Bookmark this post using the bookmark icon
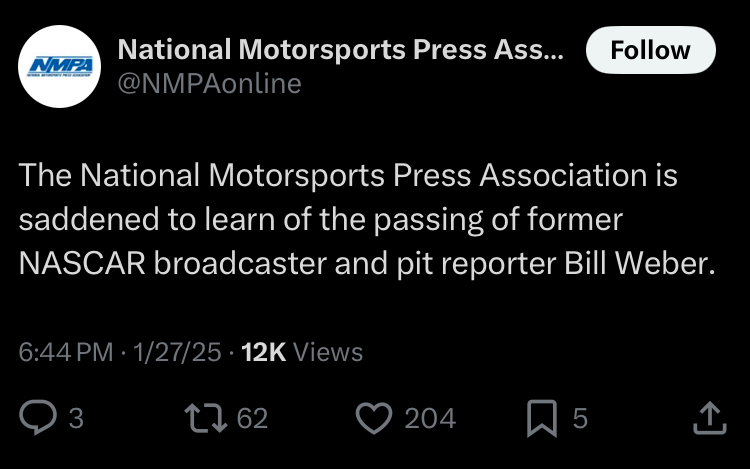750x469 pixels. coord(541,417)
